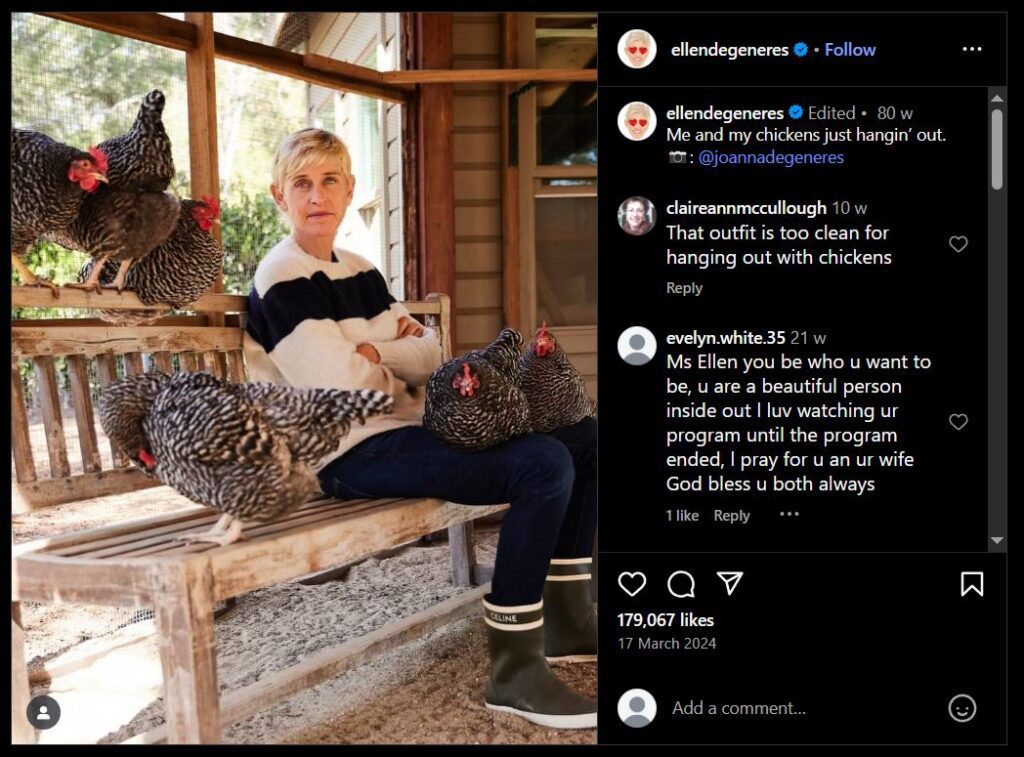Image resolution: width=1024 pixels, height=757 pixels.
Task: Open the @joannadegeneres mention link
Action: click(x=770, y=157)
